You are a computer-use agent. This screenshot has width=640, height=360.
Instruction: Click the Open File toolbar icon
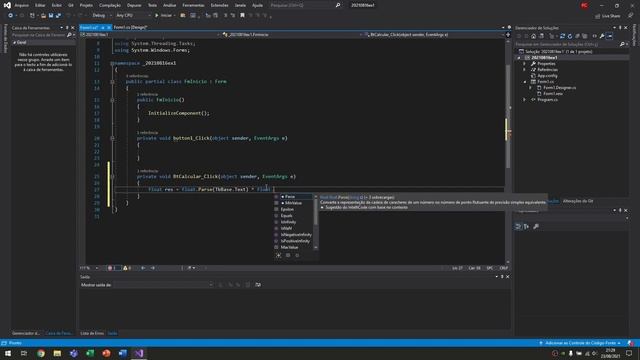tap(43, 16)
